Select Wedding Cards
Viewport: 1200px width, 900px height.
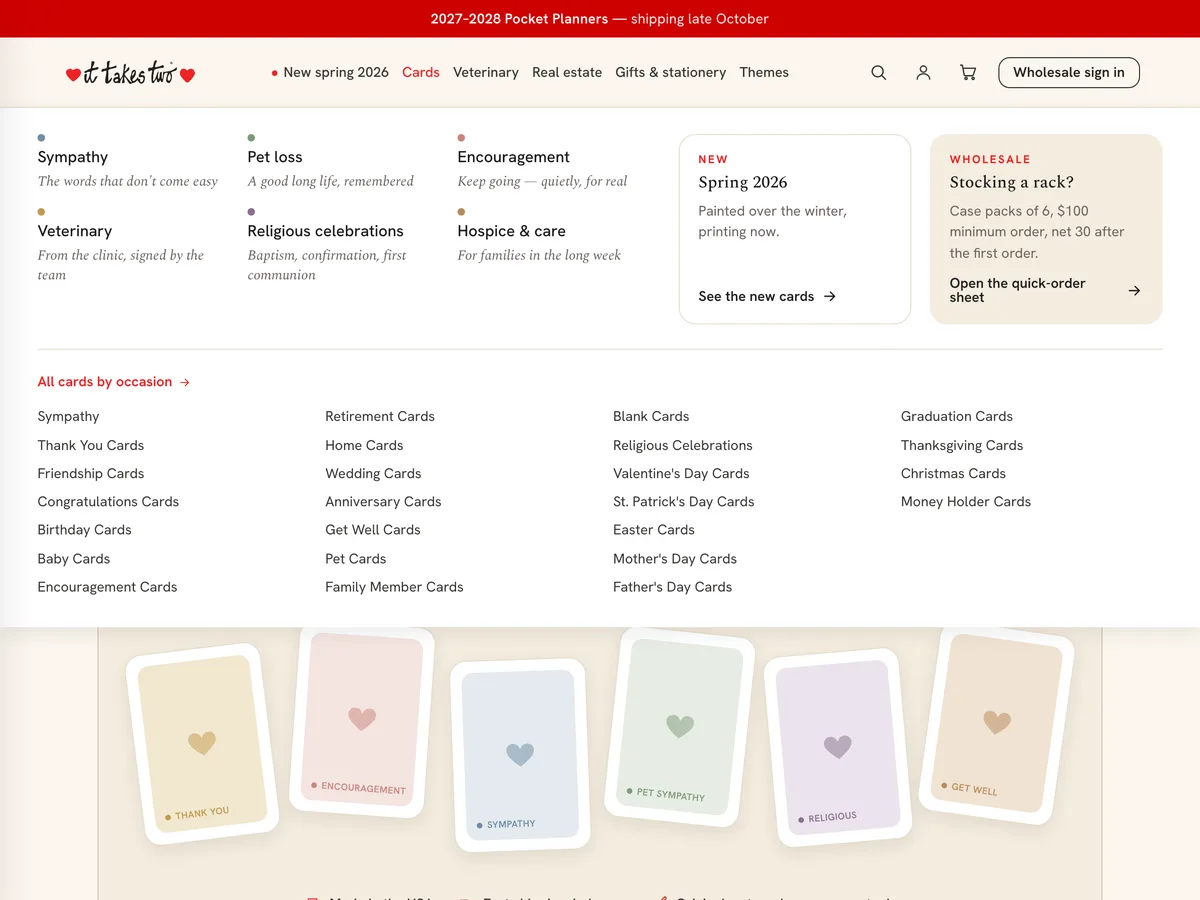point(373,473)
